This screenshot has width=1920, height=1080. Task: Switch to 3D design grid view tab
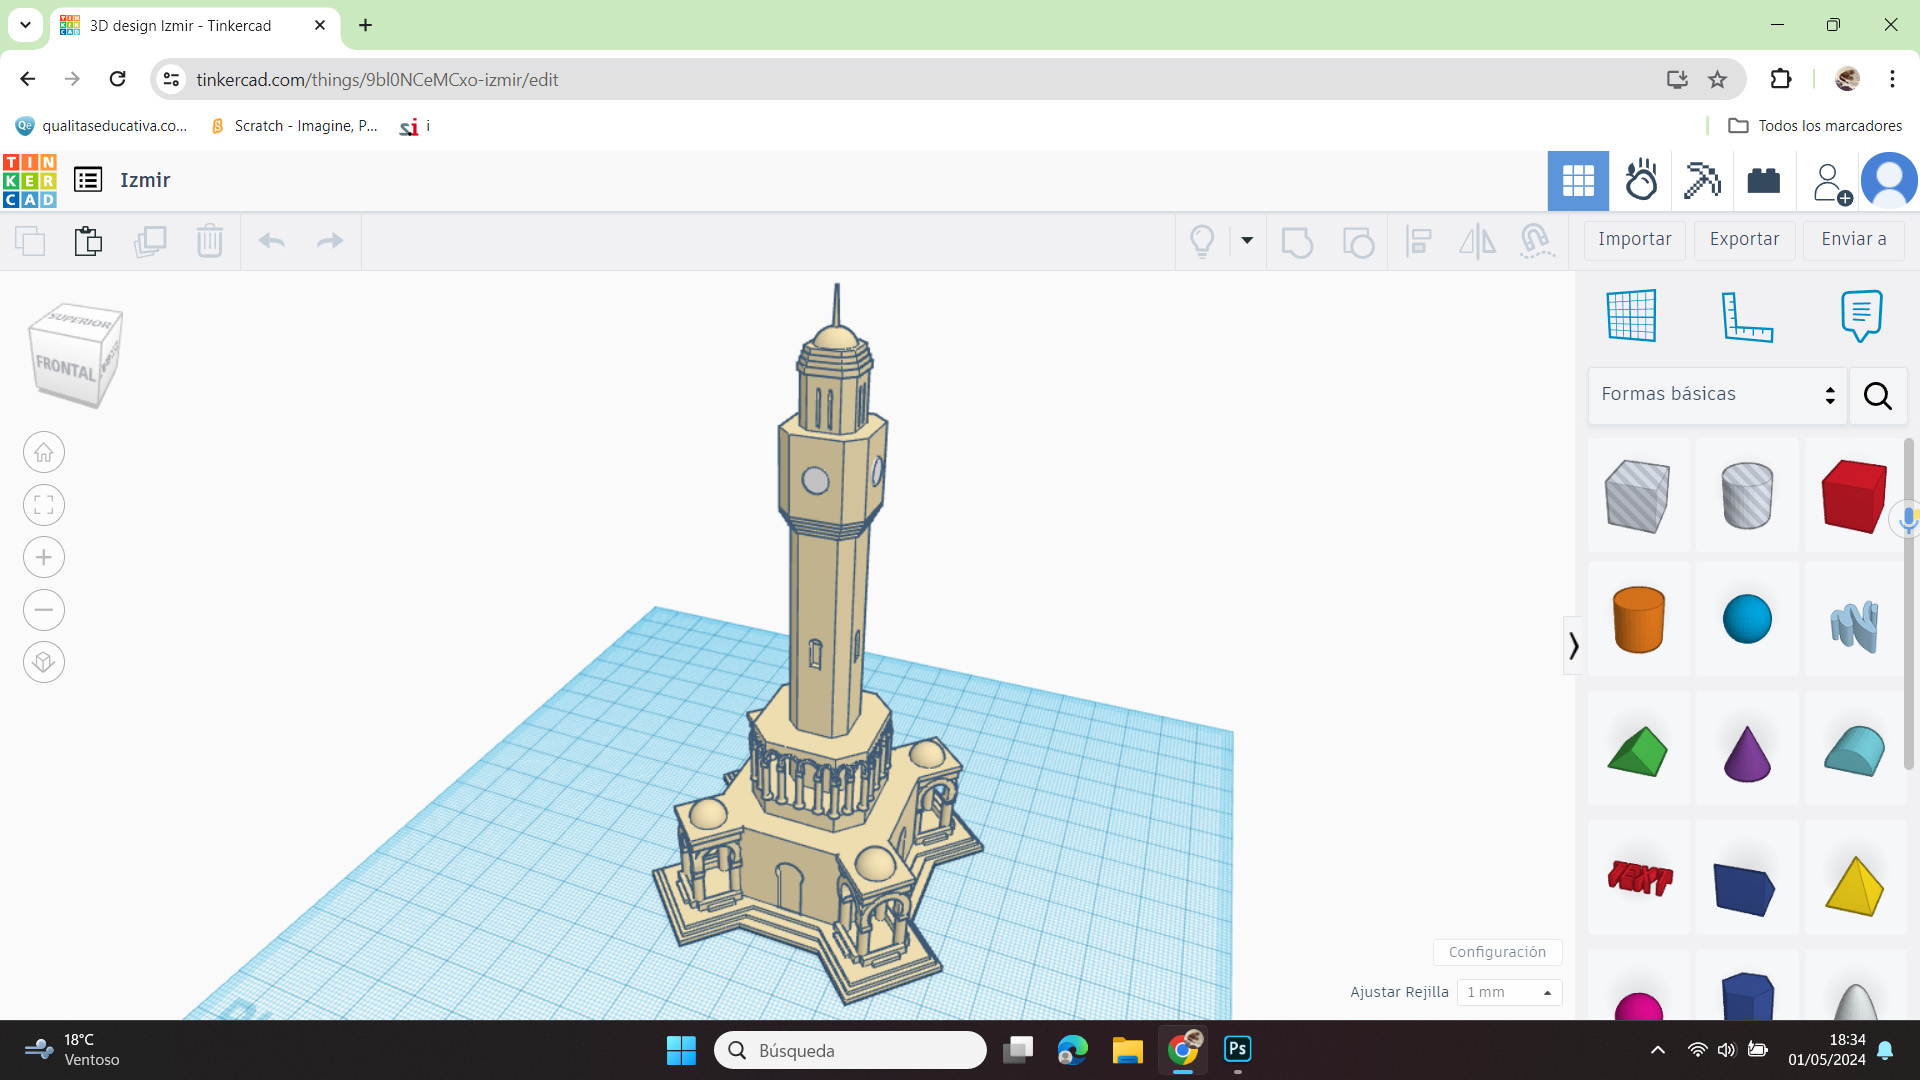1578,181
